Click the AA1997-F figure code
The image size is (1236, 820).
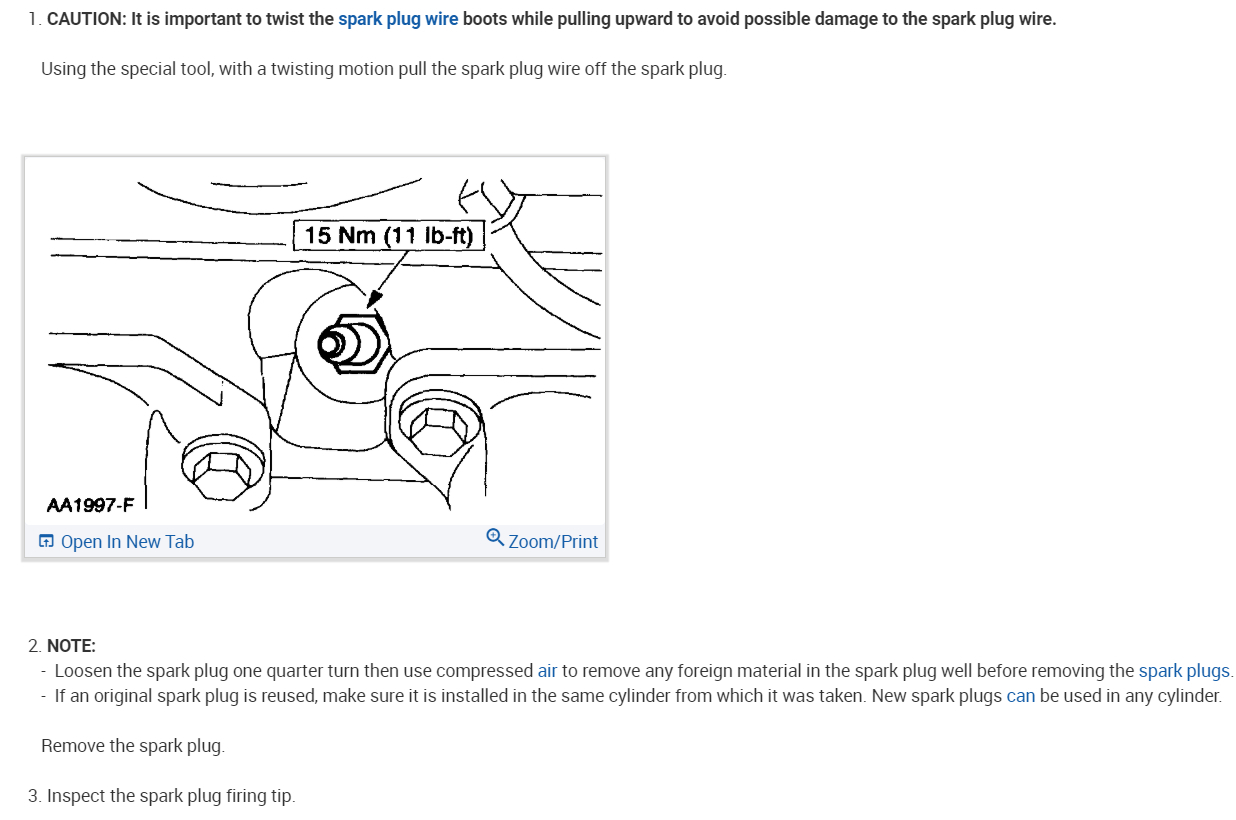(91, 502)
